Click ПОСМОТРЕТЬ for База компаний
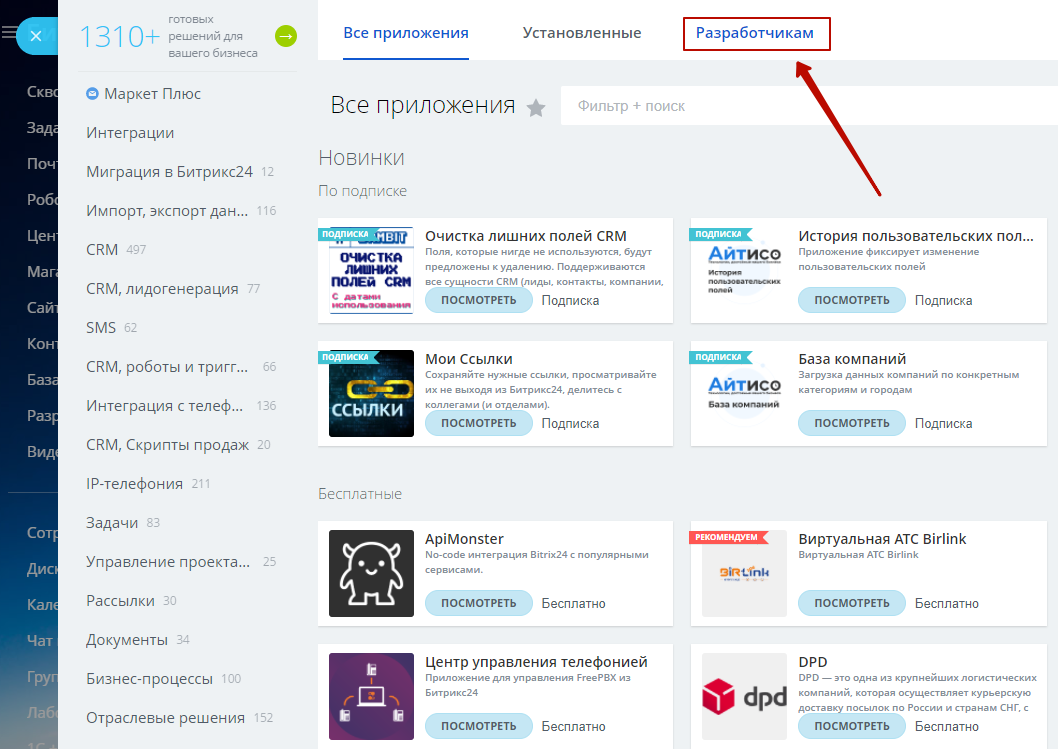 pos(852,423)
